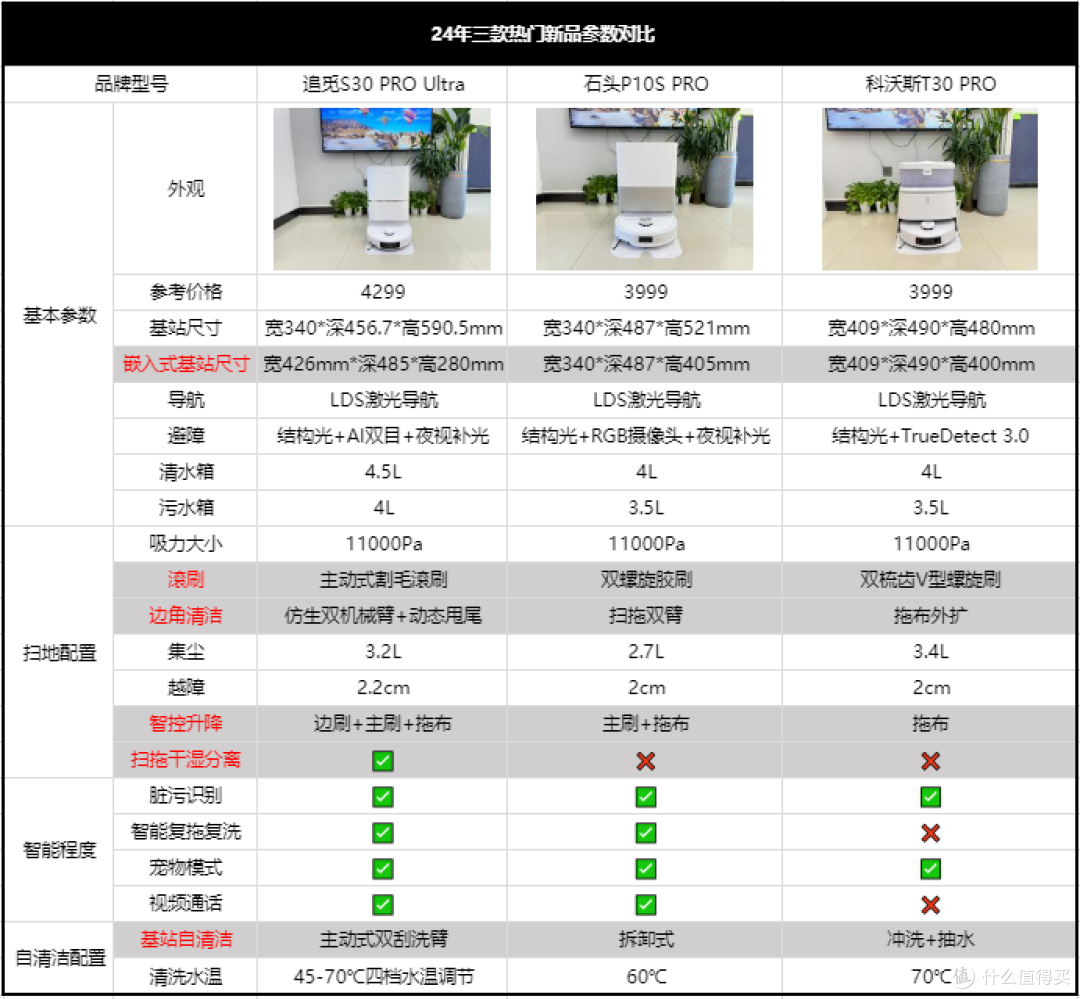Click the 扫拖双臂 cell
The image size is (1080, 999).
tap(645, 615)
